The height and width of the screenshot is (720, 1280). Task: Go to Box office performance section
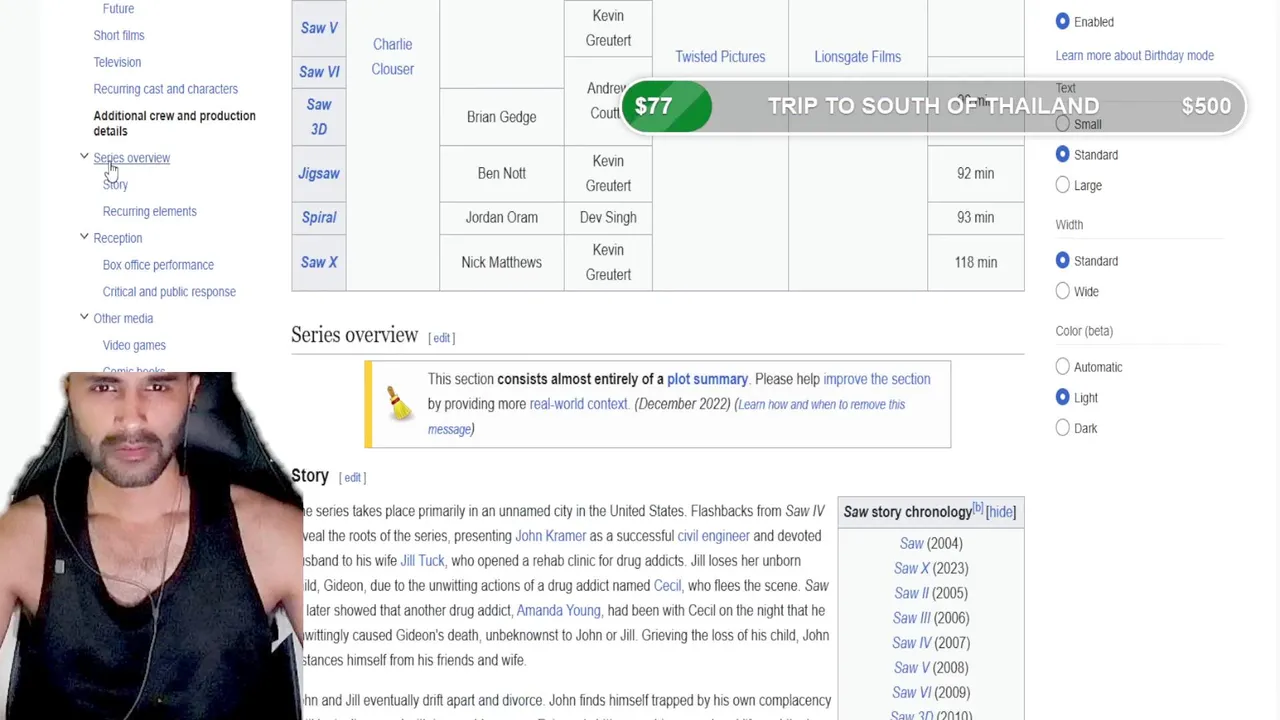(x=158, y=265)
